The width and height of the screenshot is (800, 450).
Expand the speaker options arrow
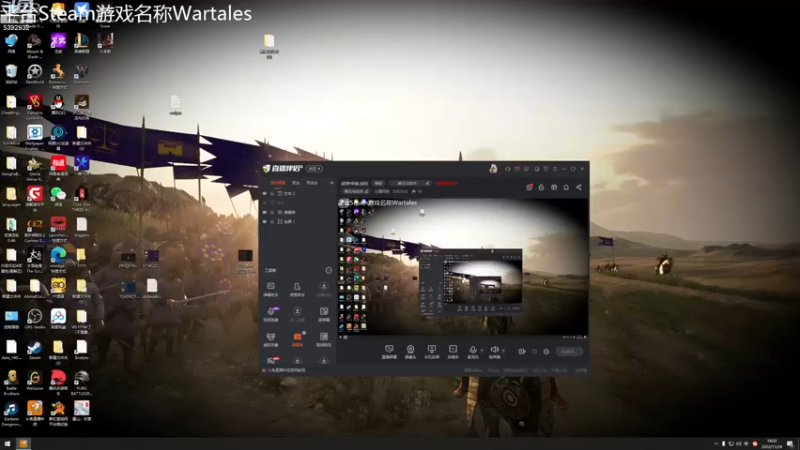504,351
